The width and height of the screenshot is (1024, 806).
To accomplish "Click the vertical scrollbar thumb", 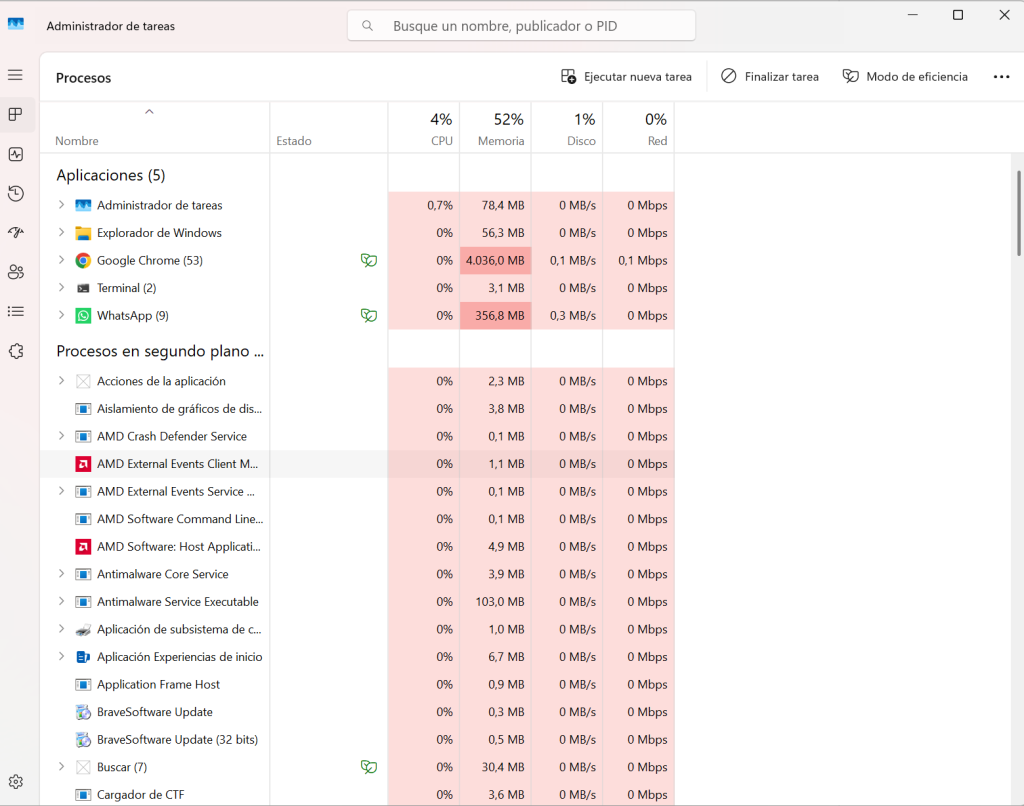I will [1018, 213].
